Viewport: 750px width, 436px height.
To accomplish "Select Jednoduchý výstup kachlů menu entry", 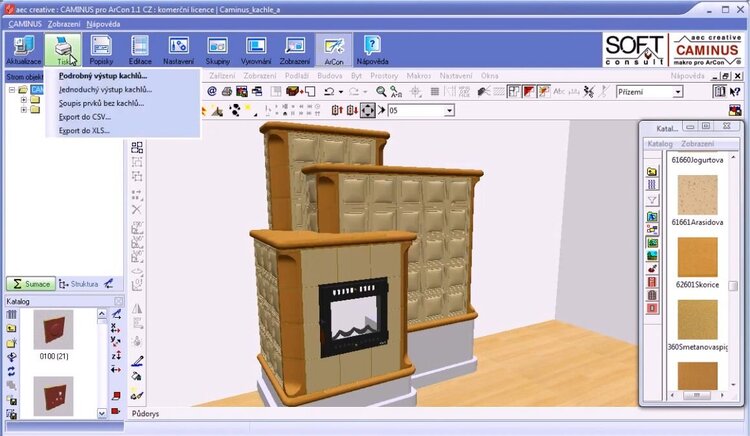I will (x=105, y=89).
